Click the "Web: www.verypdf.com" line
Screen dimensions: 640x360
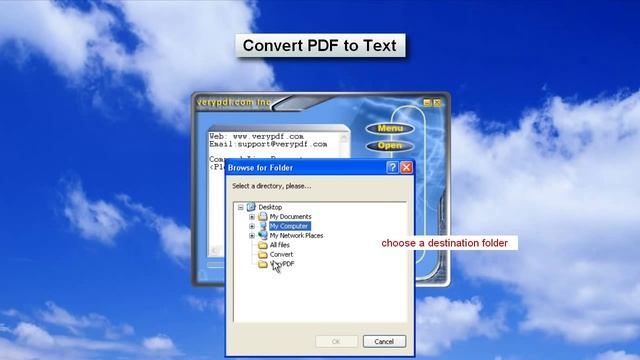(256, 136)
